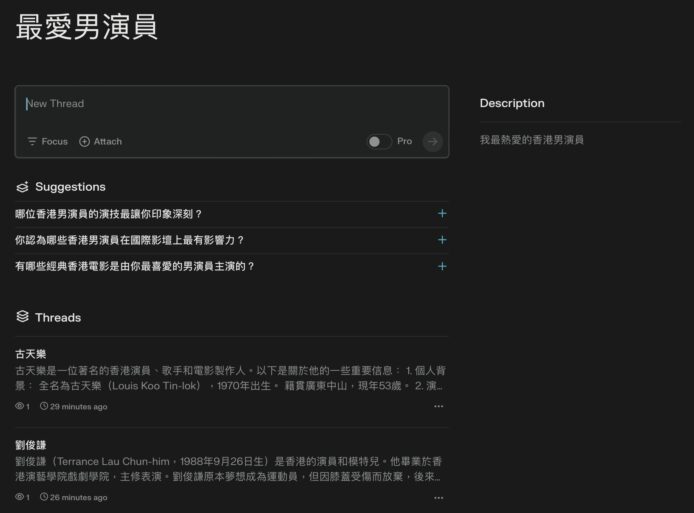This screenshot has width=694, height=513.
Task: Click clock icon beside 29 minutes ago
Action: point(43,407)
